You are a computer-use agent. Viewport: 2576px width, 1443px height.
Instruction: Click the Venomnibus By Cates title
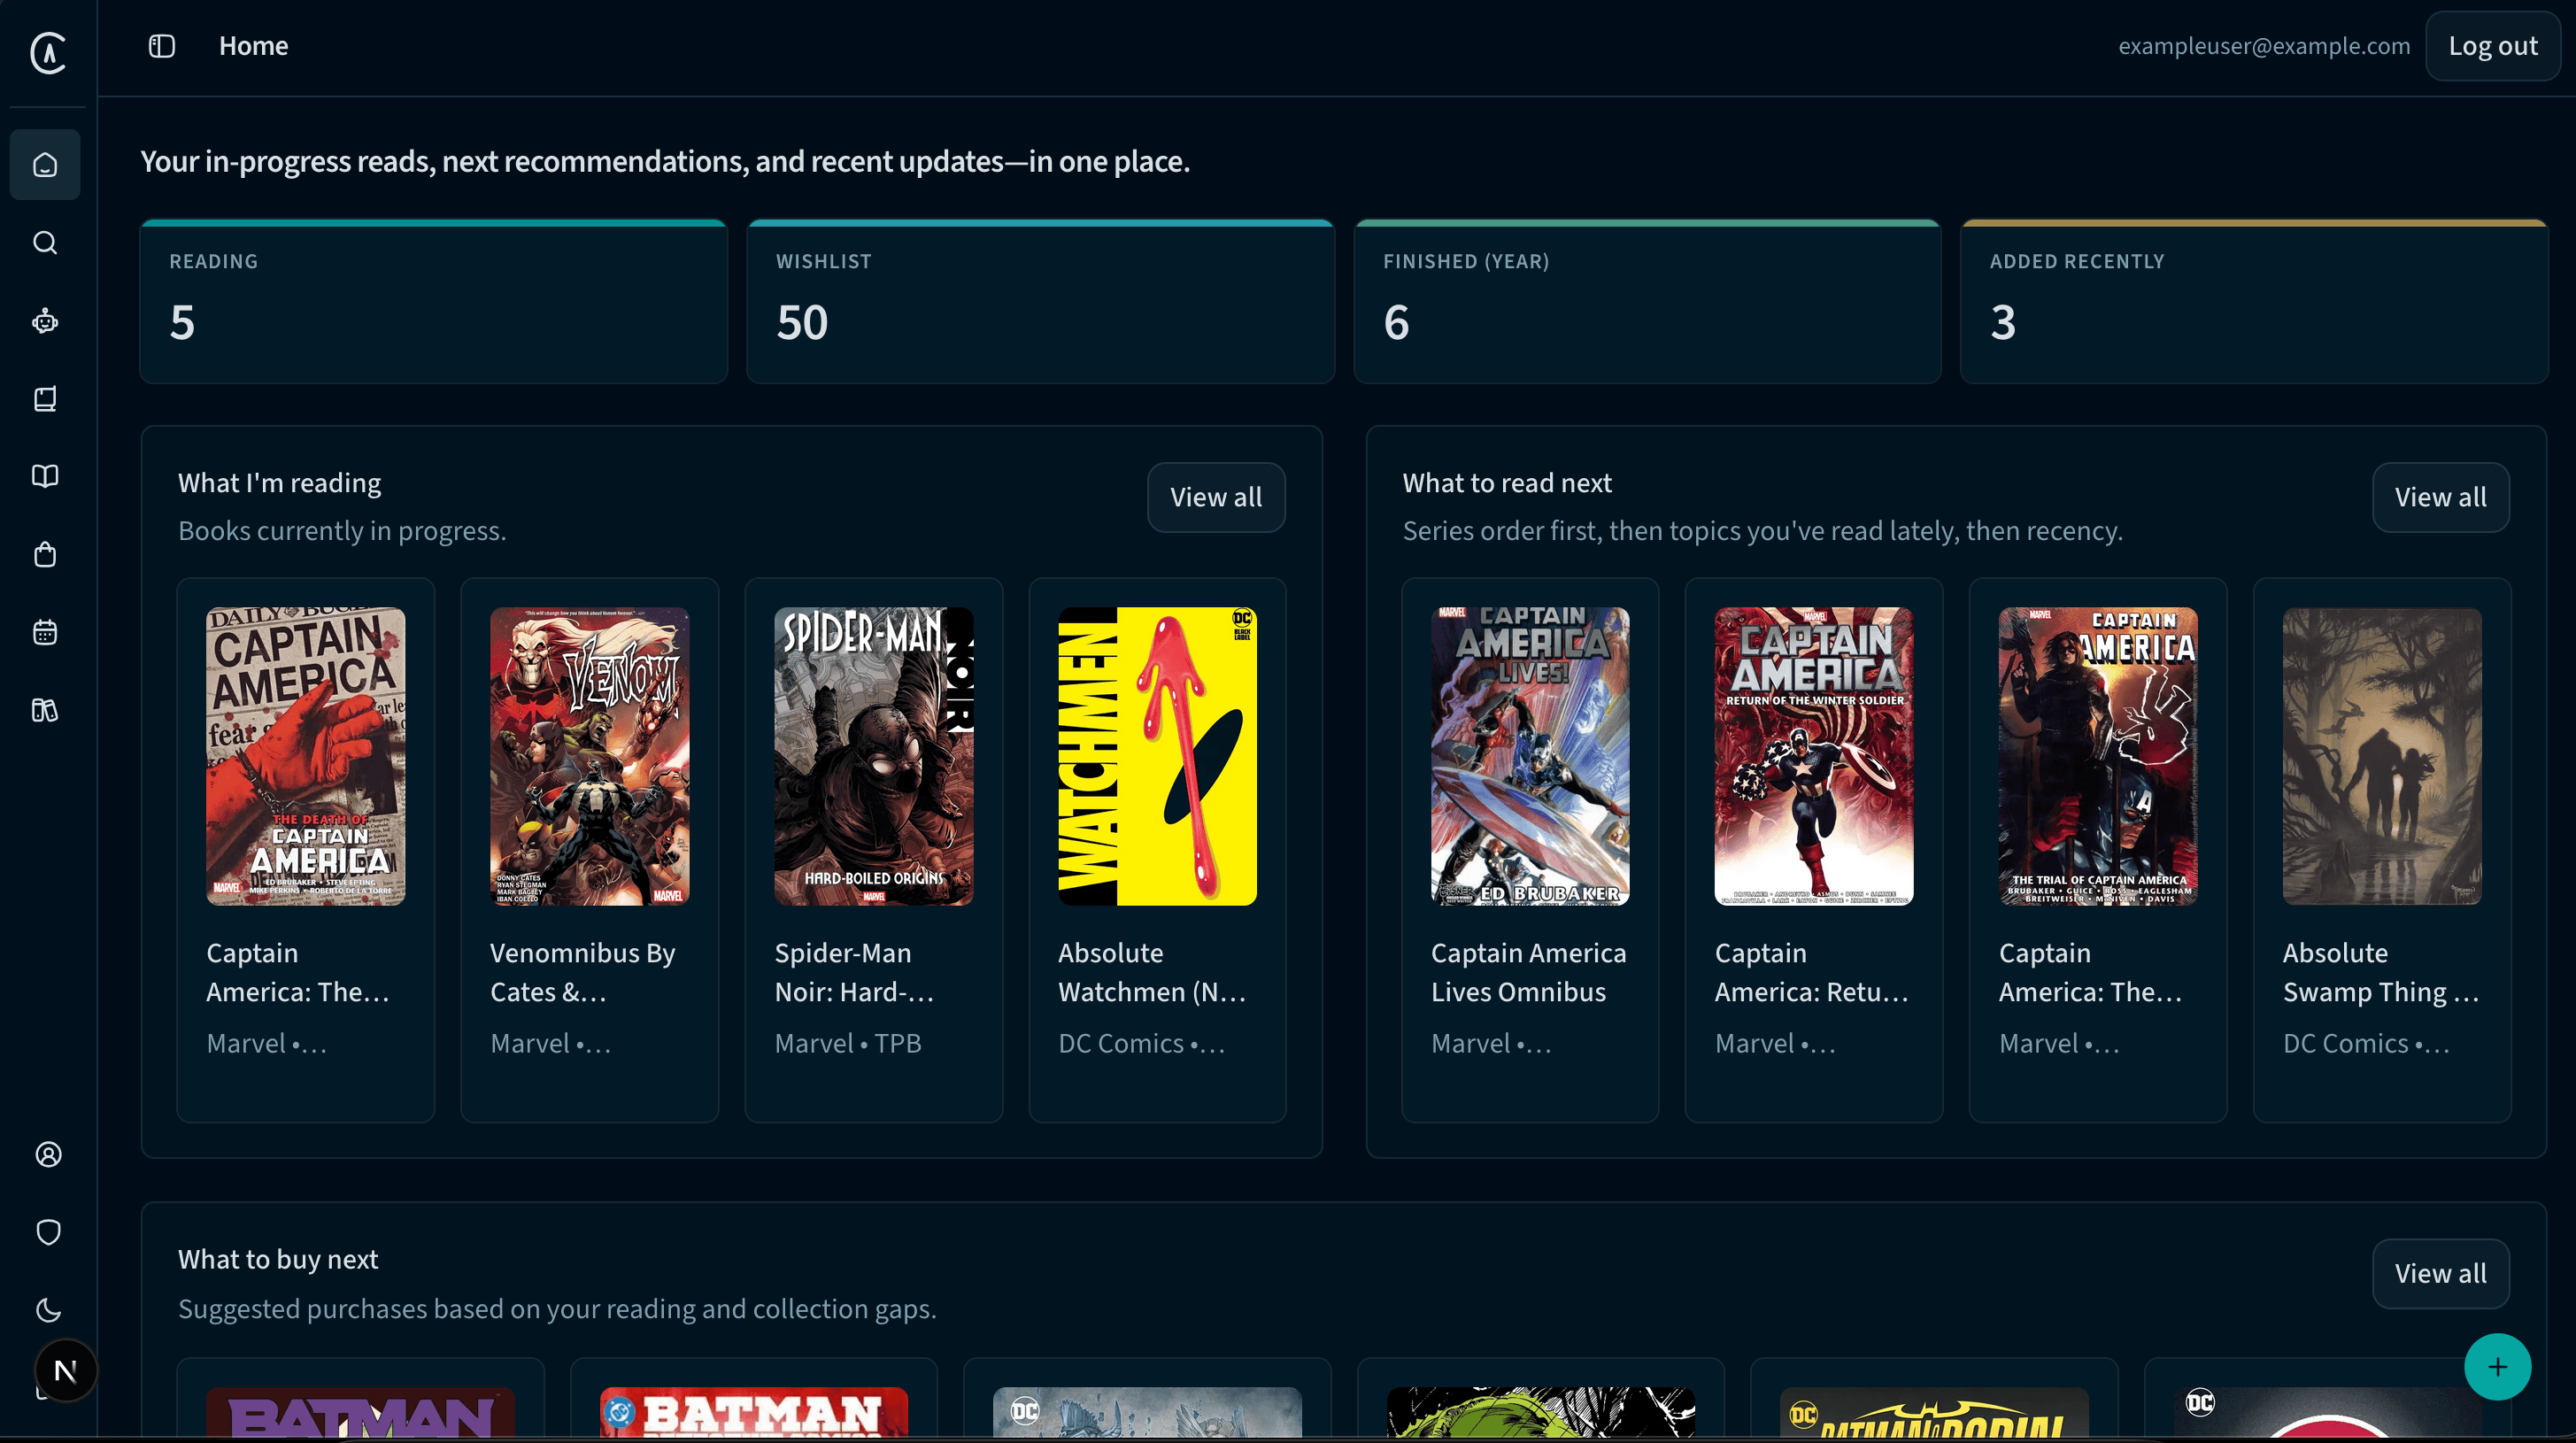(583, 972)
